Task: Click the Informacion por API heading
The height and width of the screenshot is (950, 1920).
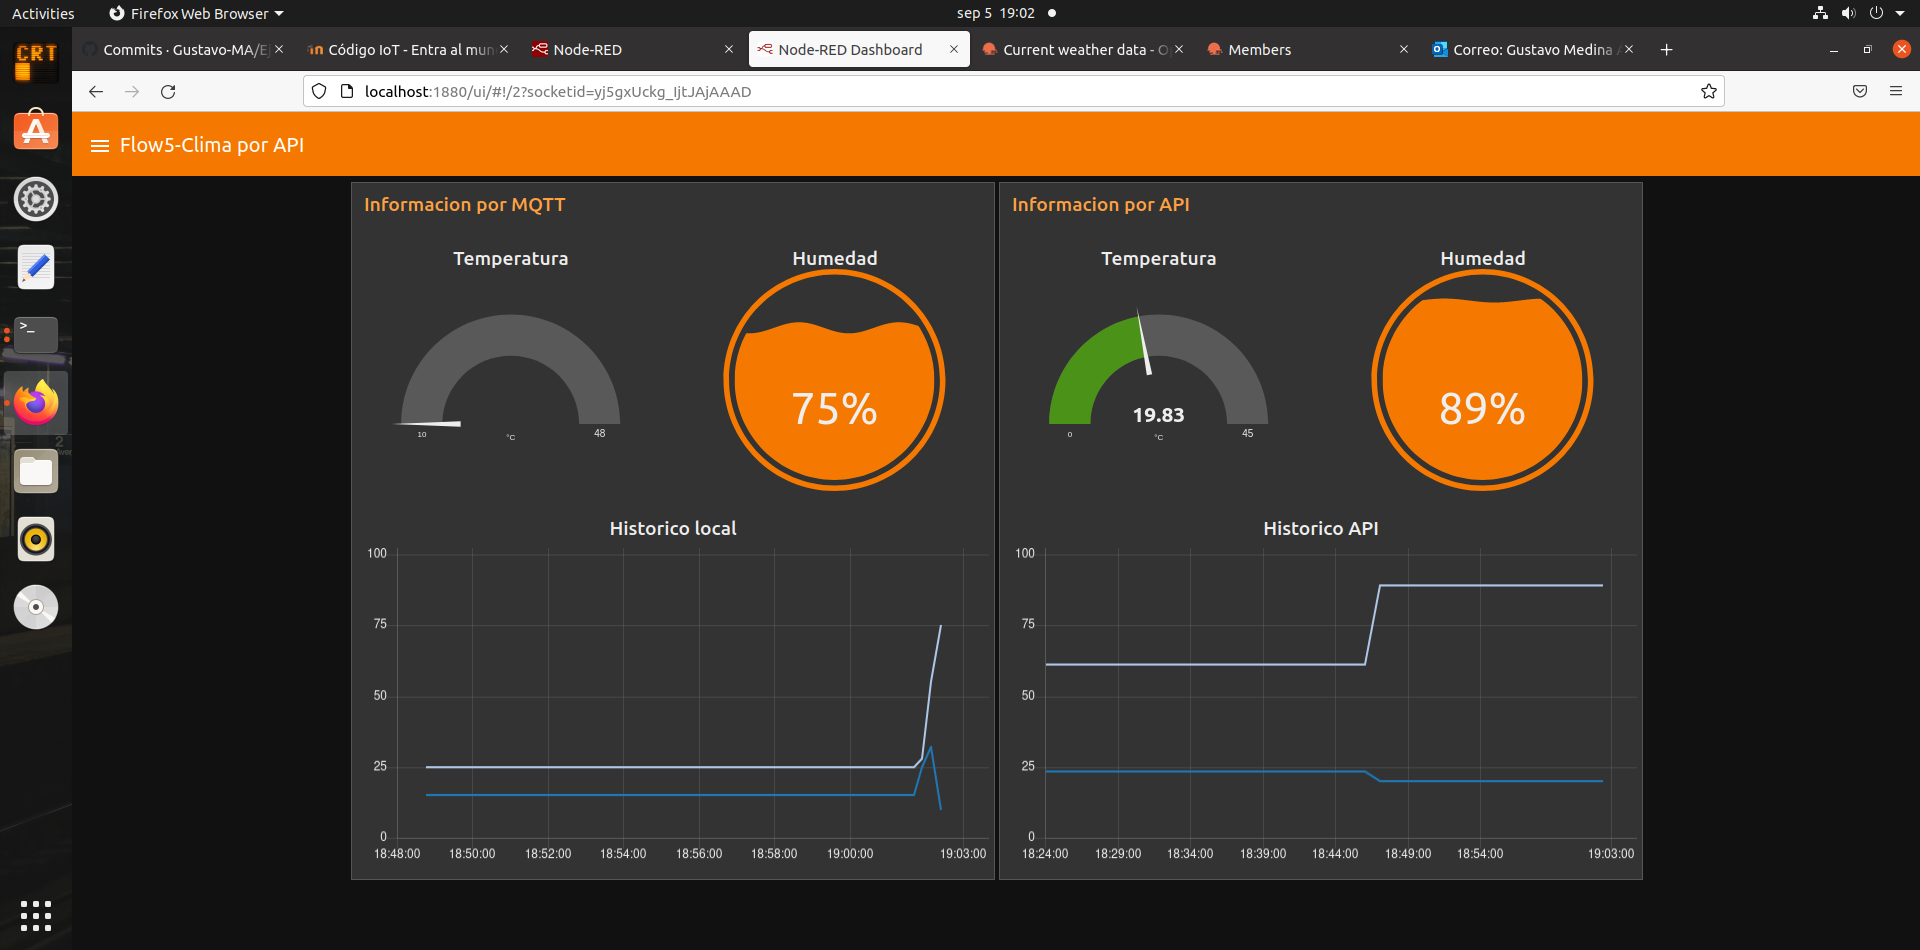Action: (x=1101, y=205)
